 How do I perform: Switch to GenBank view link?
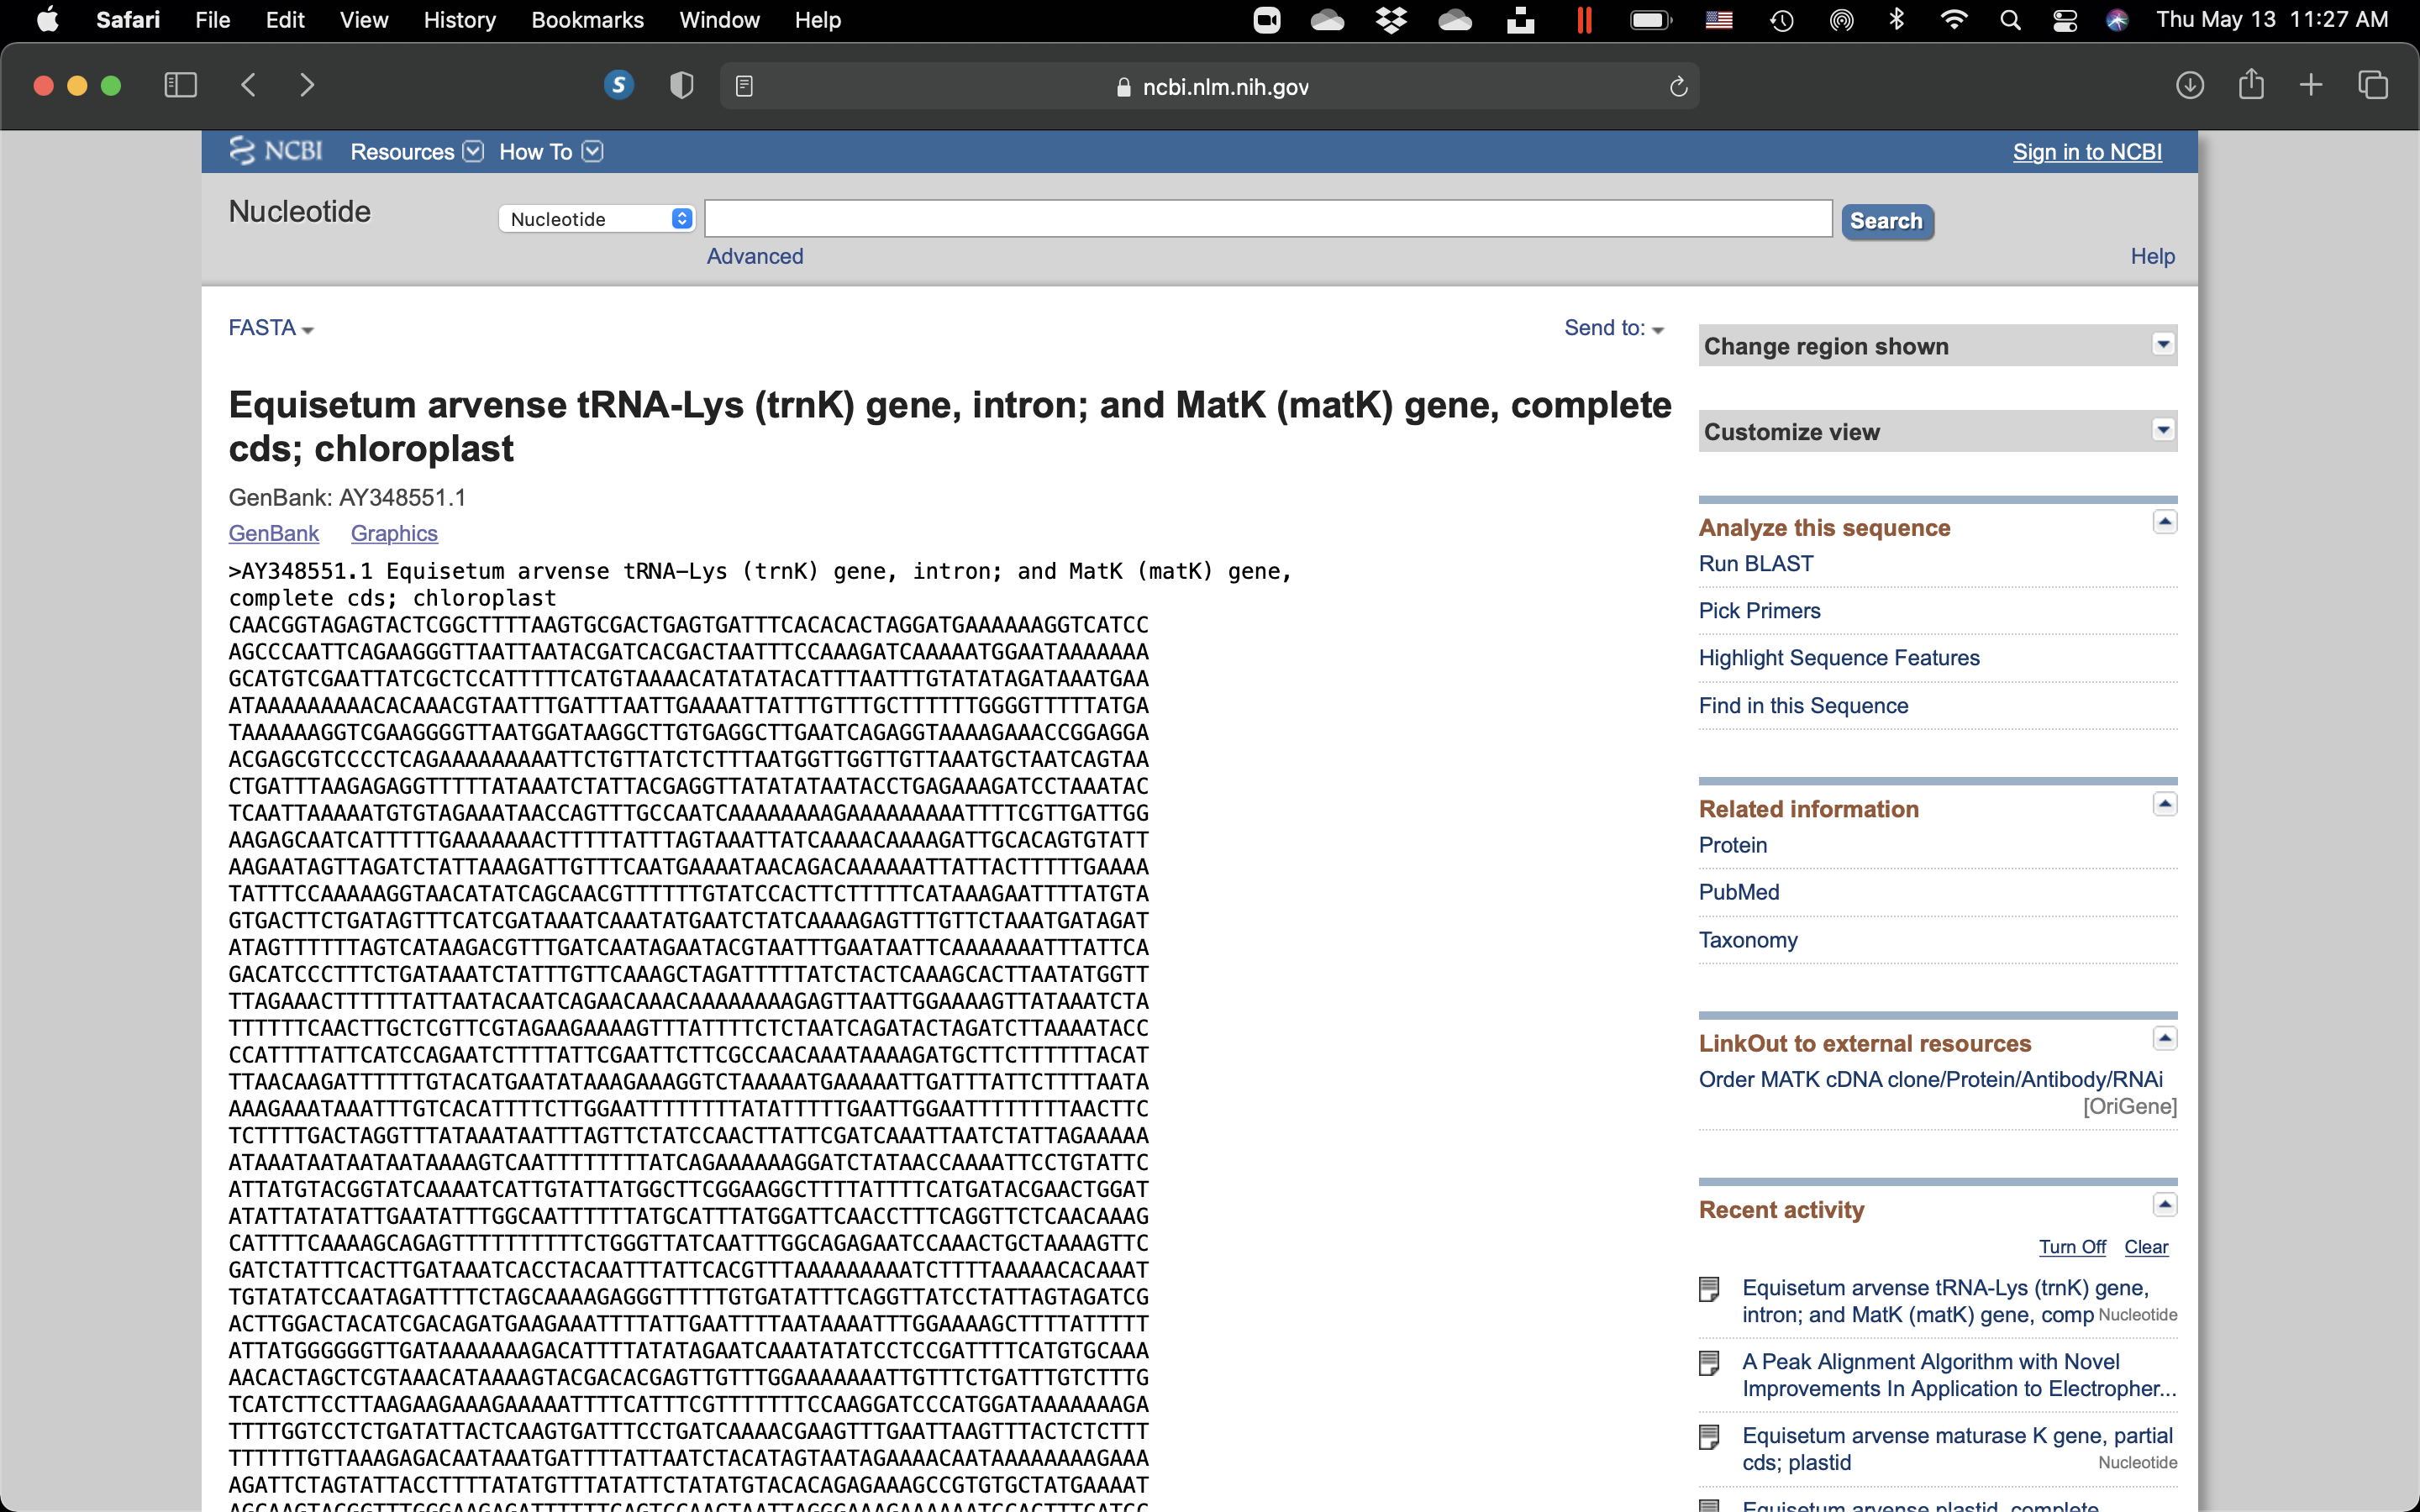(274, 534)
